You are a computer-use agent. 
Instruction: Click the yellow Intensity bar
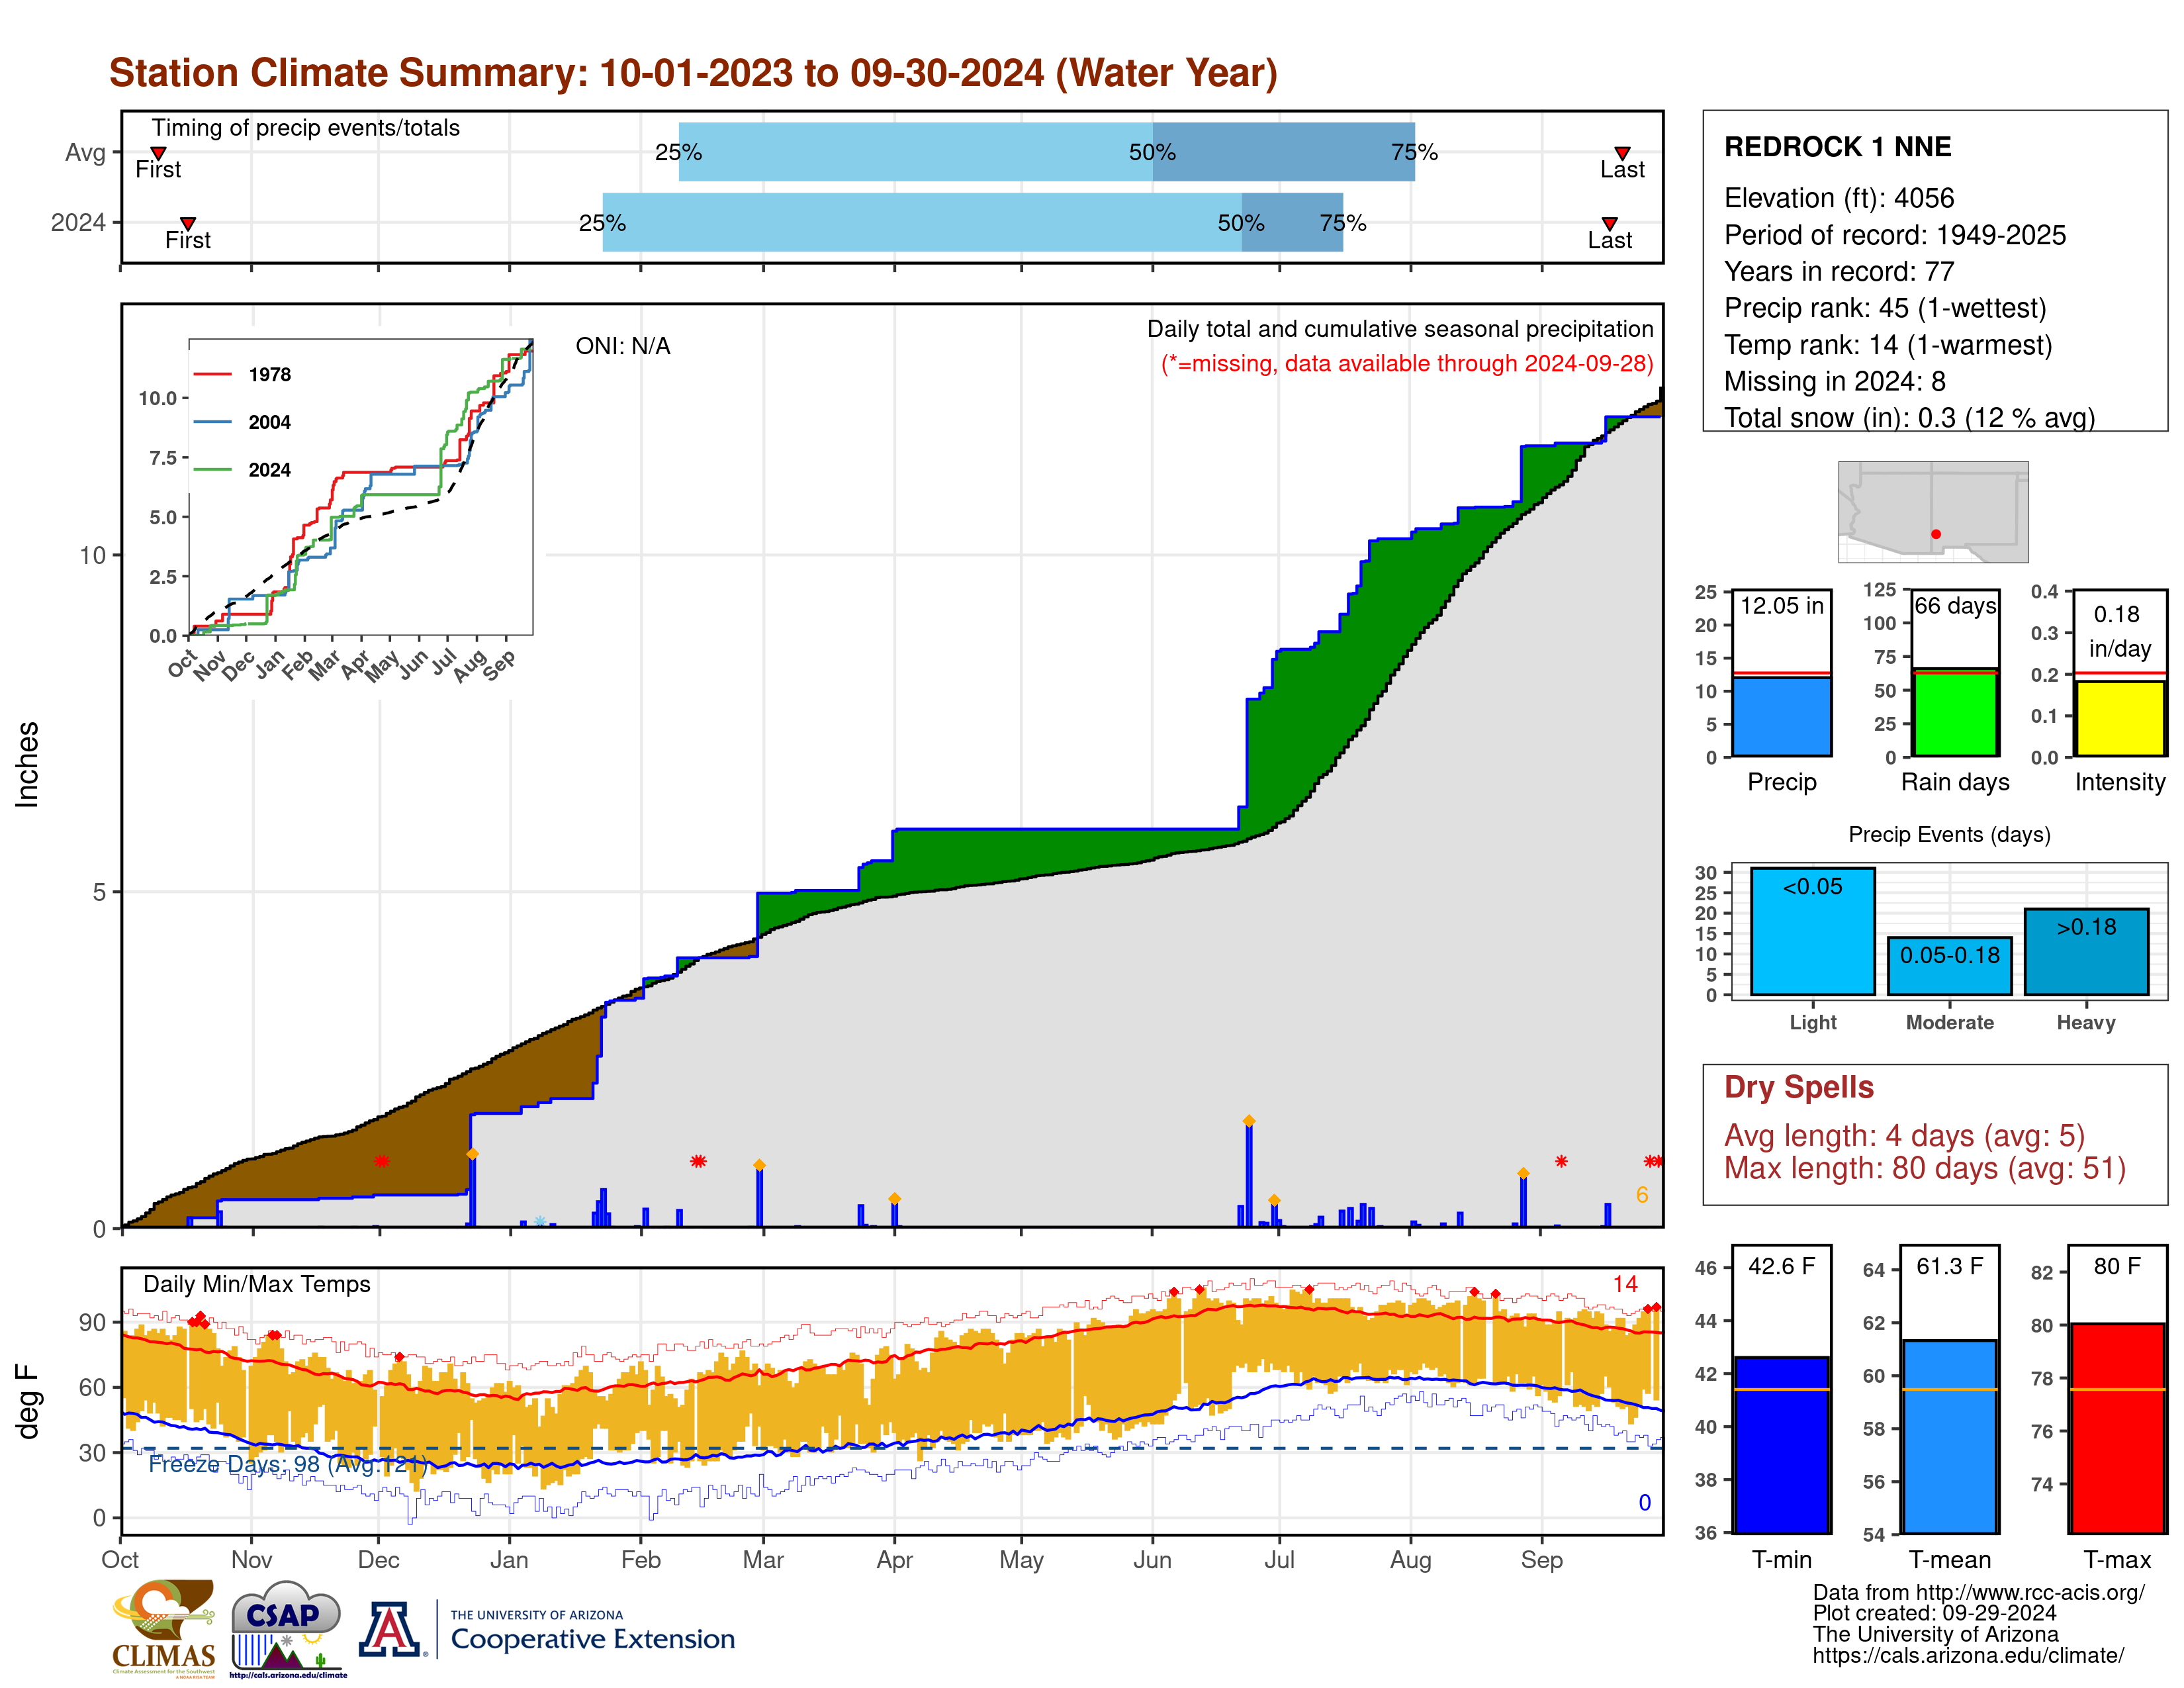pyautogui.click(x=2119, y=718)
